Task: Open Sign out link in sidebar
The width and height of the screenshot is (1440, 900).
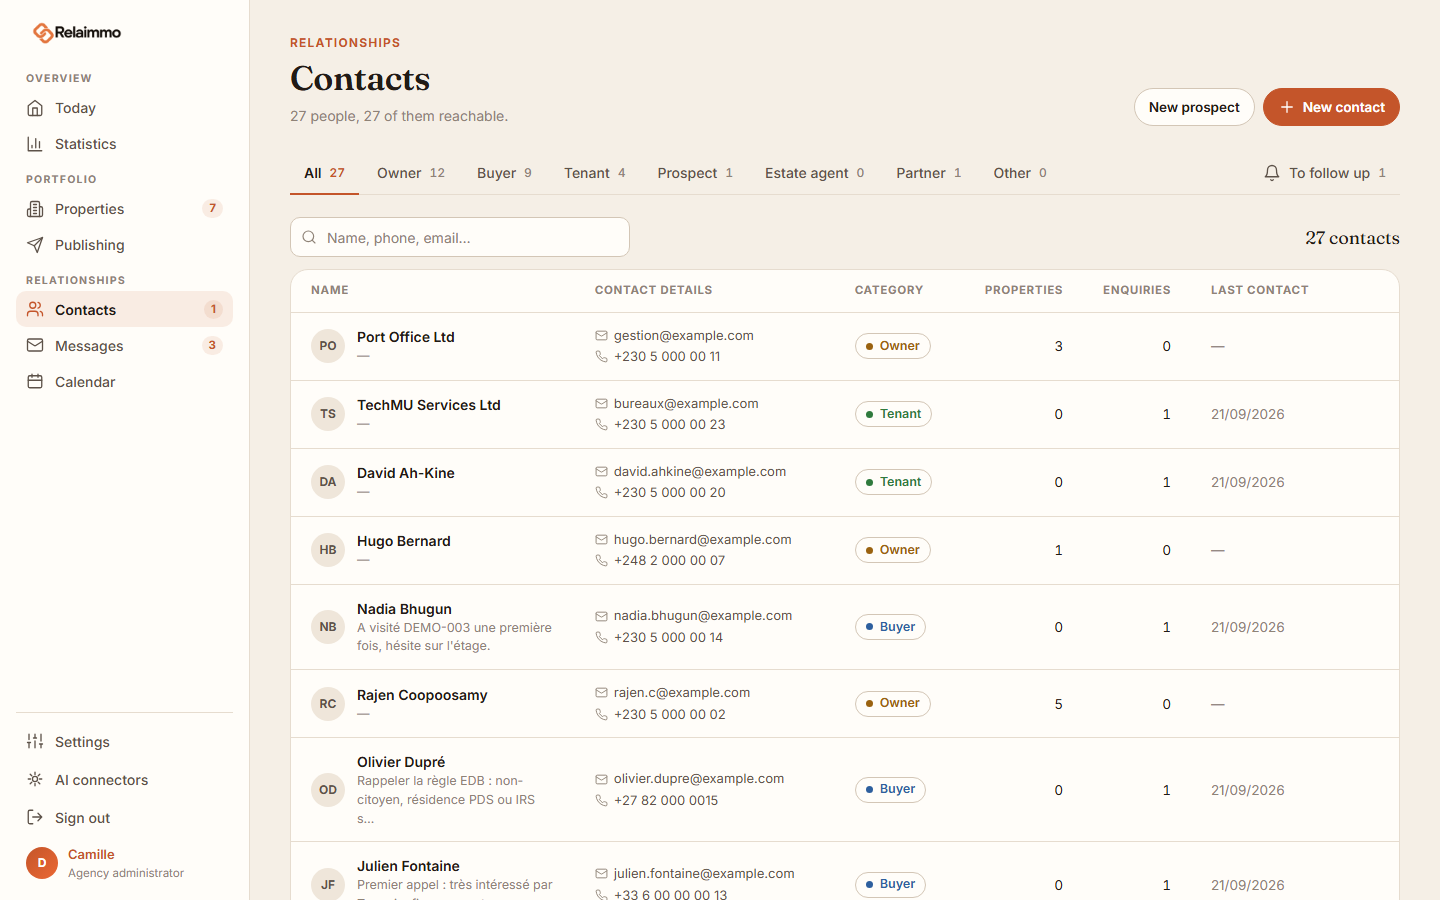Action: (124, 818)
